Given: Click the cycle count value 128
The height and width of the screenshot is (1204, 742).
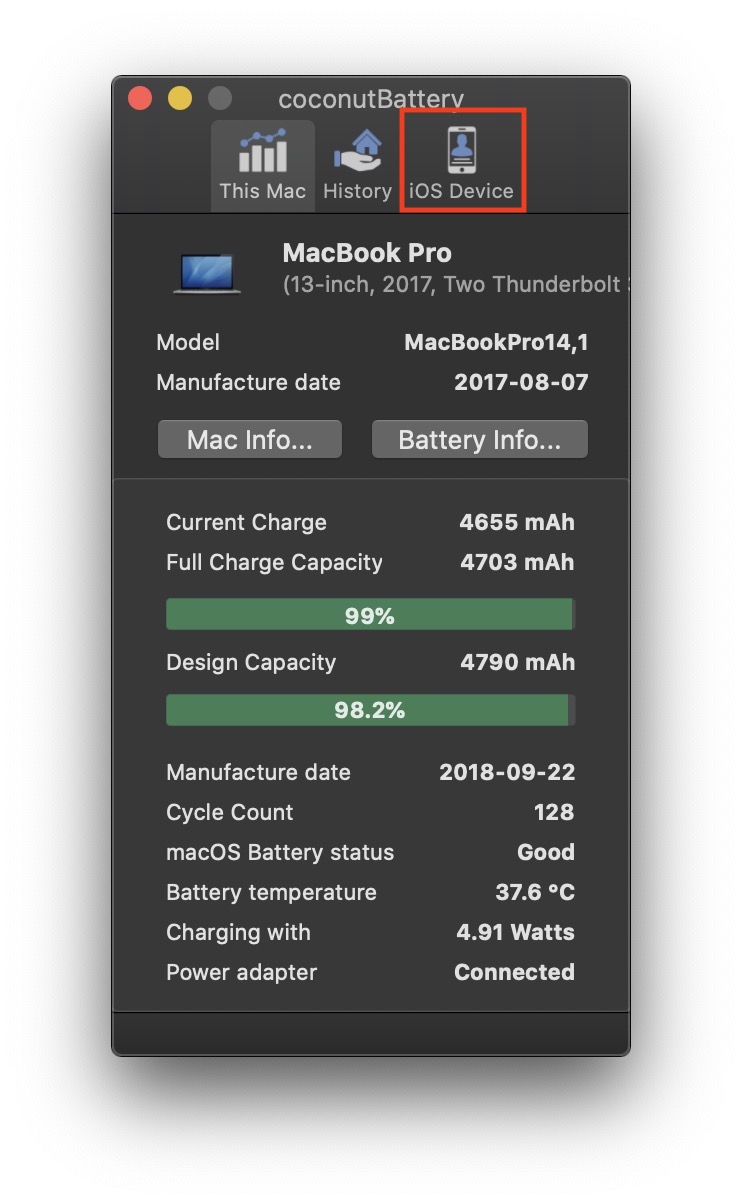Looking at the screenshot, I should pyautogui.click(x=553, y=813).
